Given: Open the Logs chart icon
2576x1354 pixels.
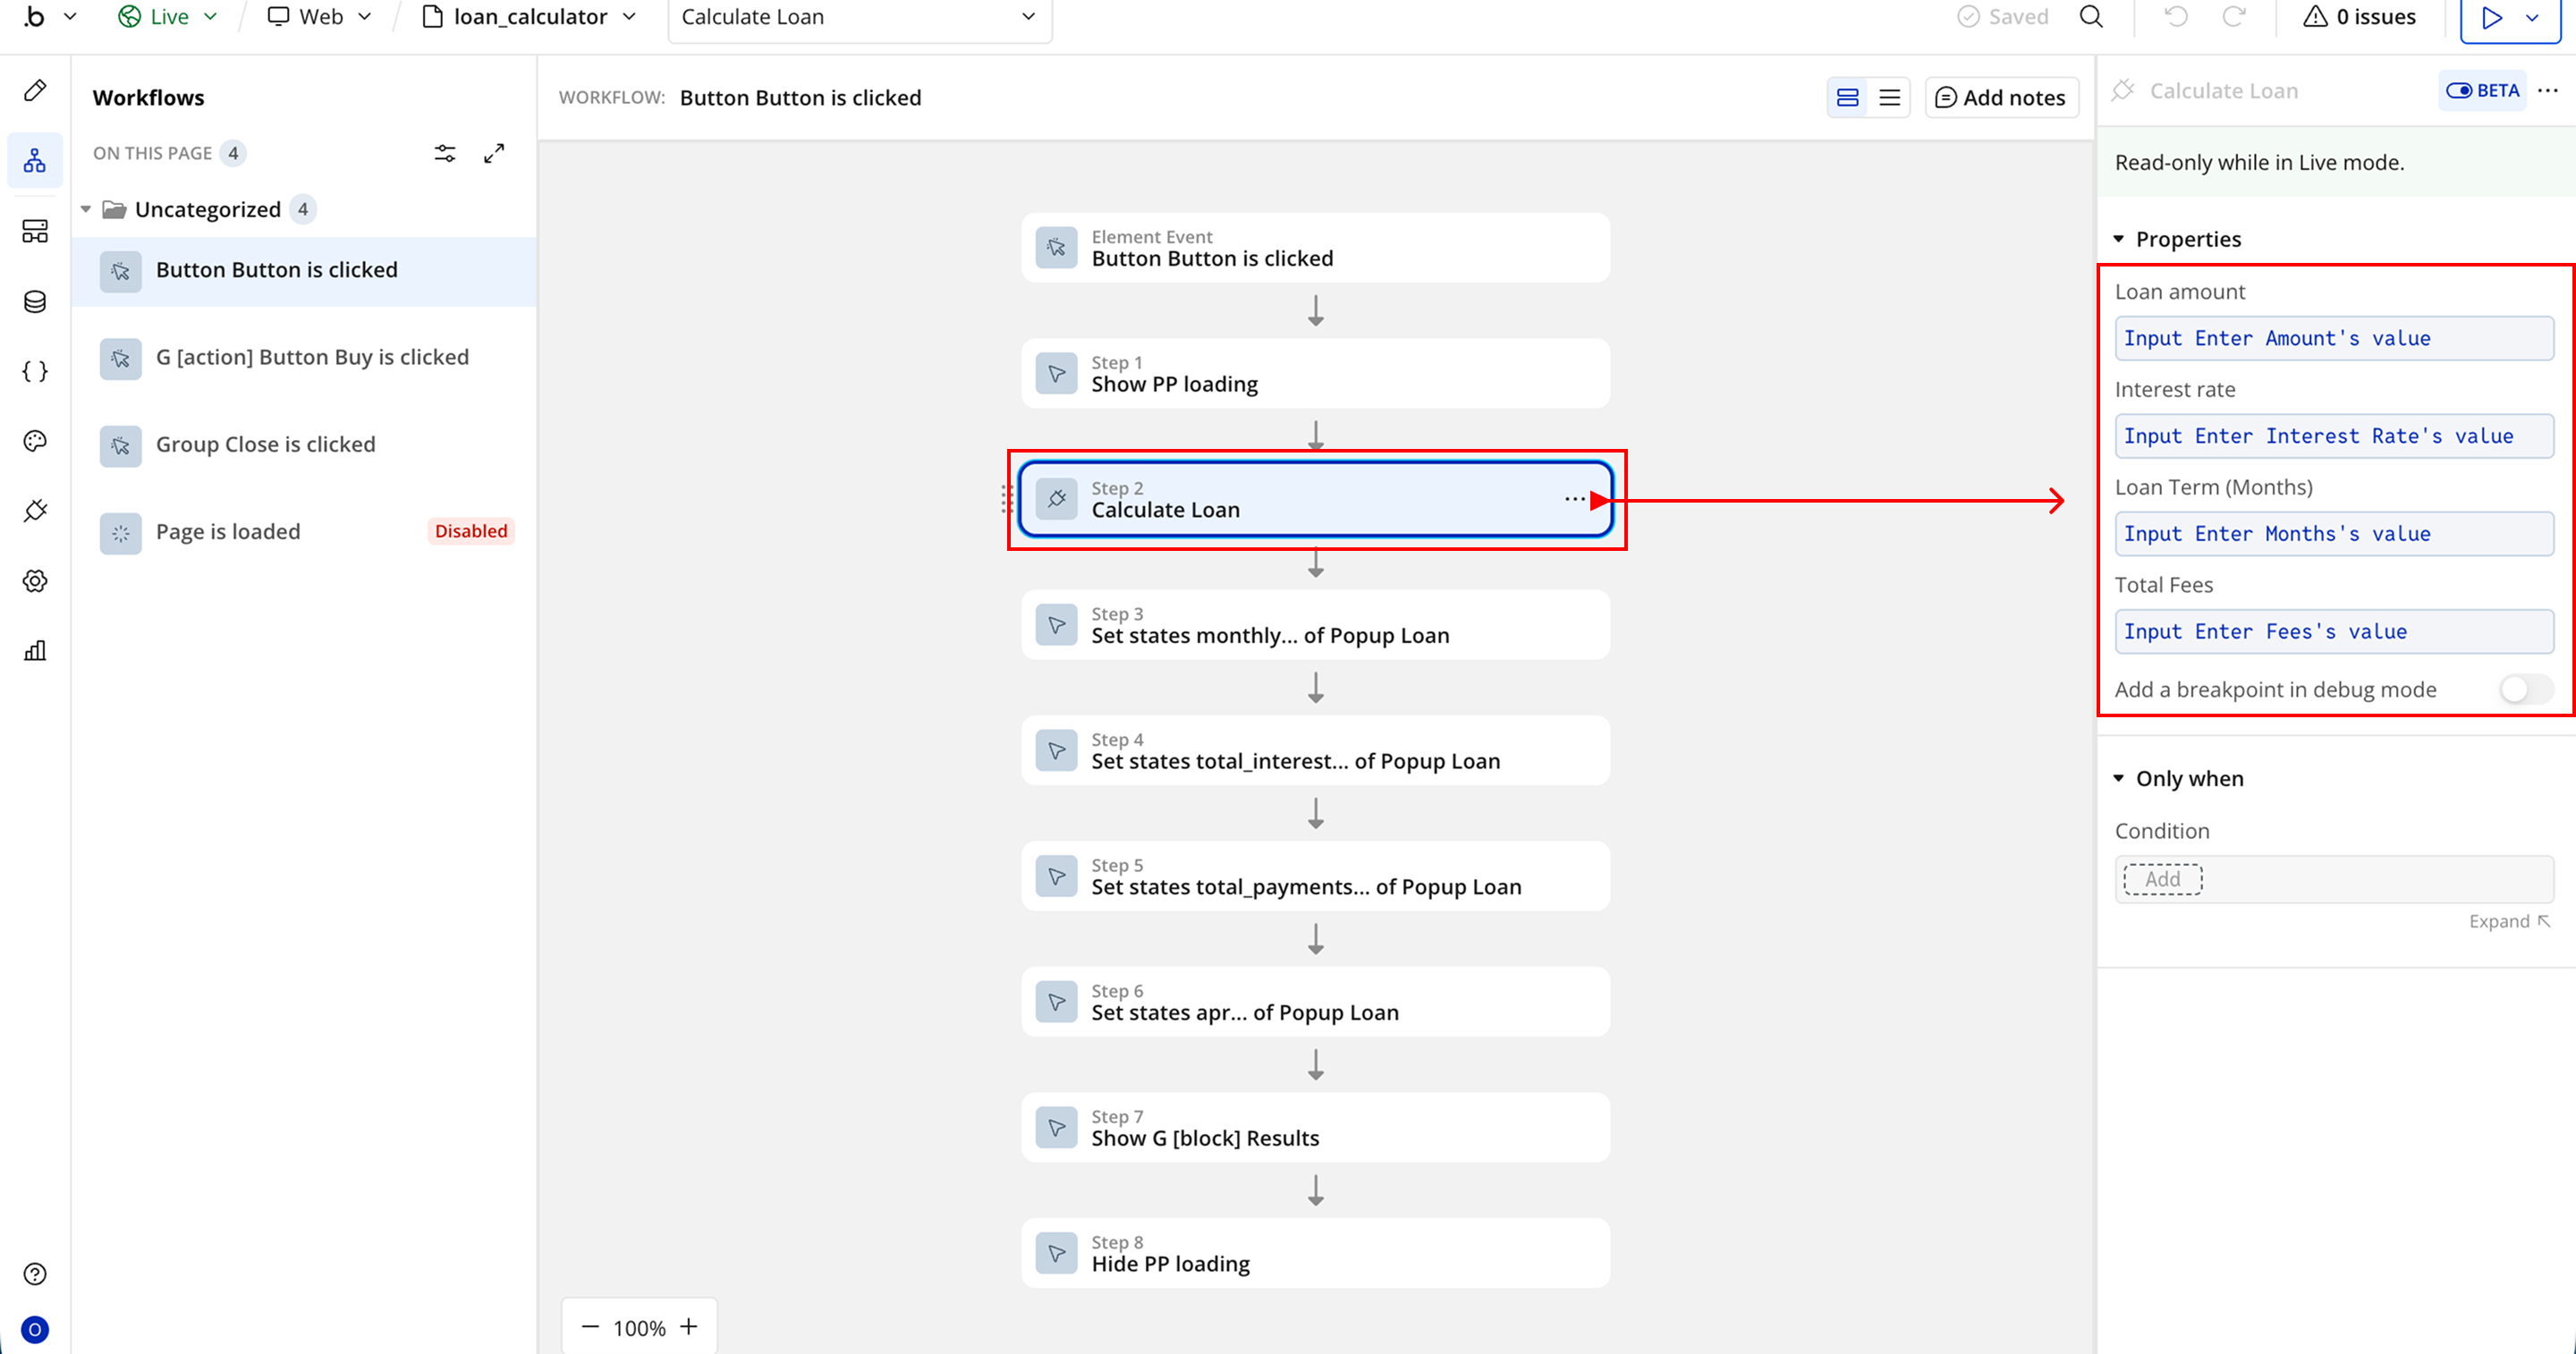Looking at the screenshot, I should (x=35, y=651).
